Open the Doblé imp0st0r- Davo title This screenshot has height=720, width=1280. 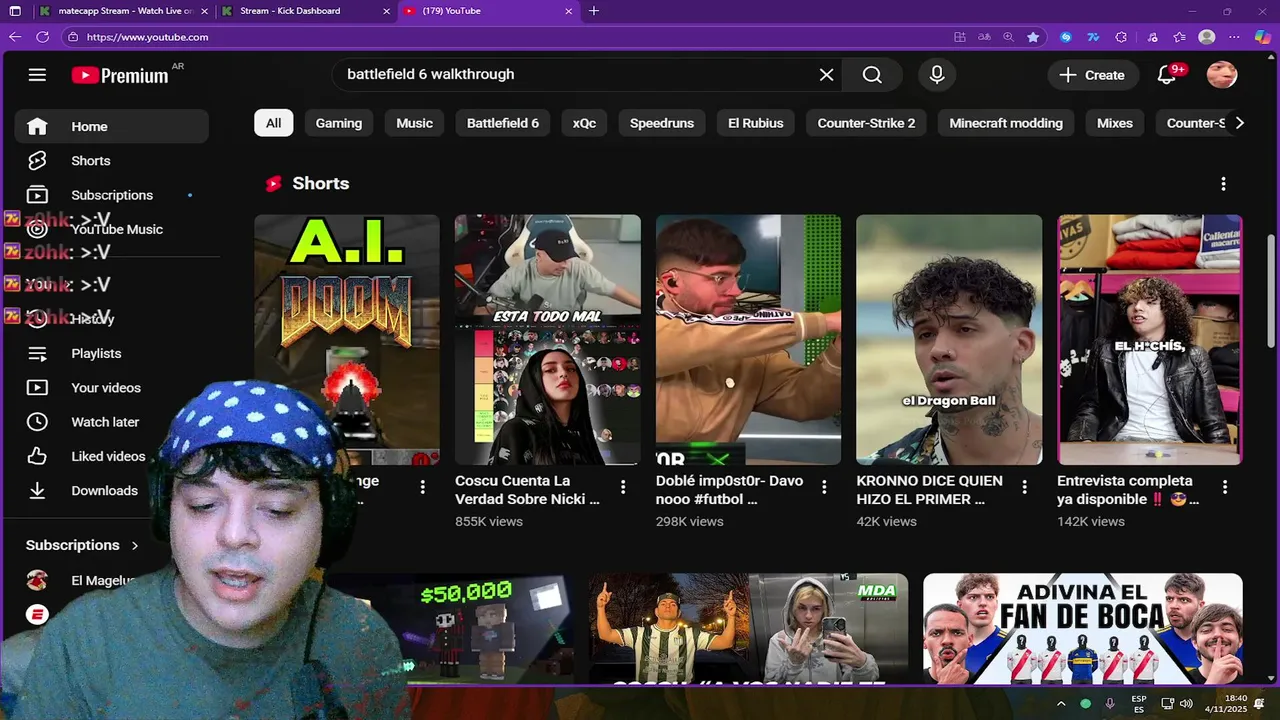click(x=729, y=490)
